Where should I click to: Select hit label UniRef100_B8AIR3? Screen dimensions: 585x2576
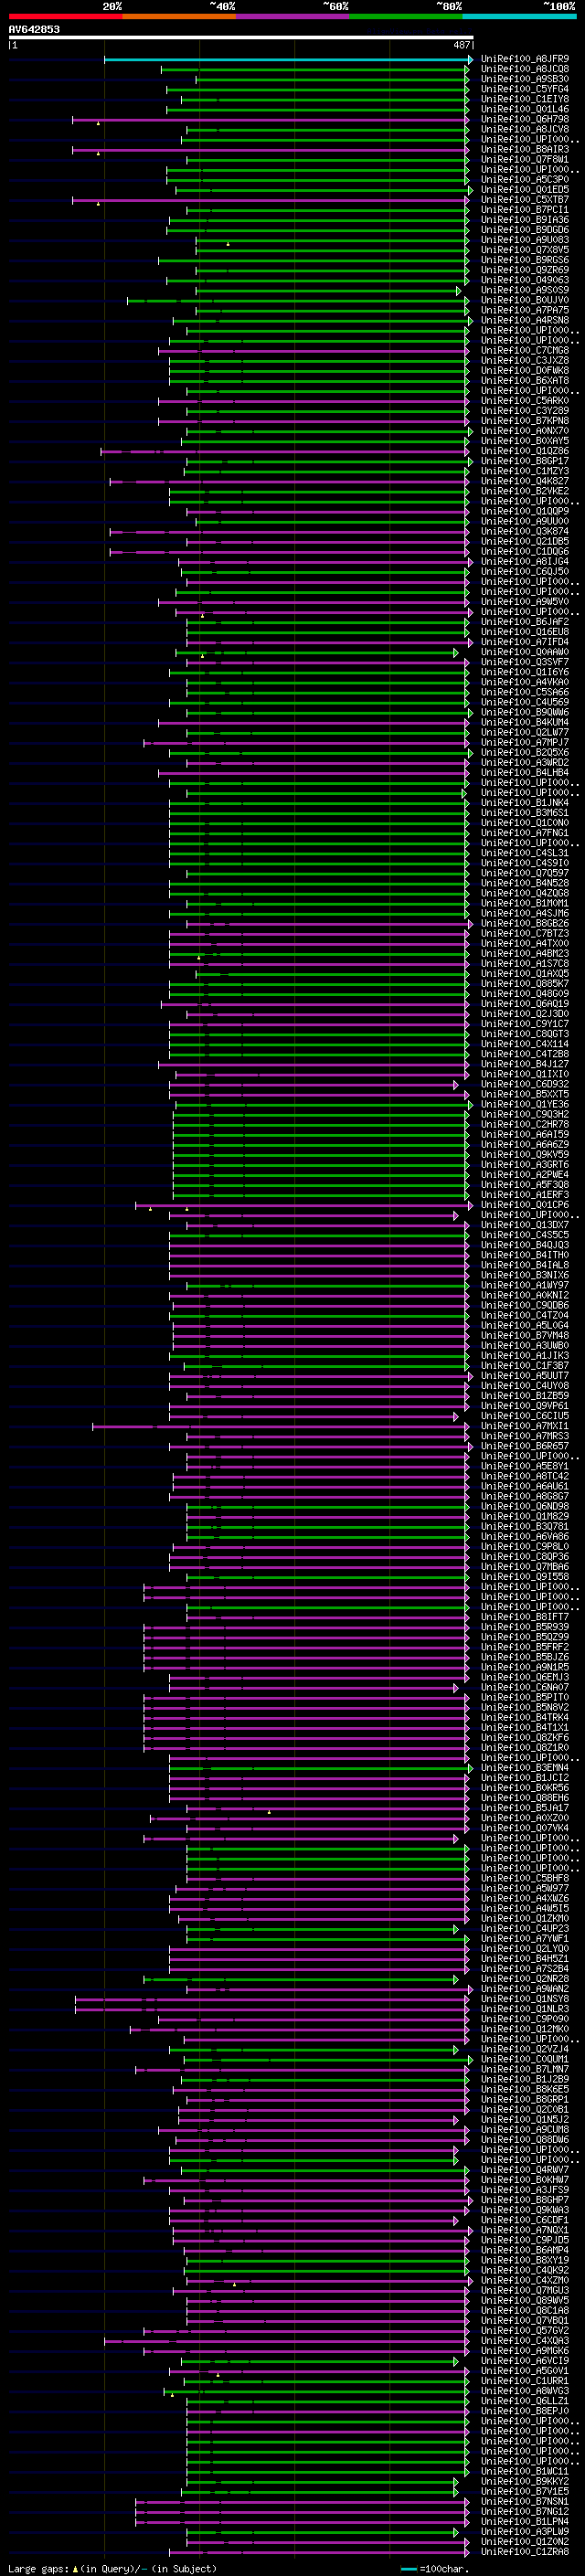(x=525, y=150)
